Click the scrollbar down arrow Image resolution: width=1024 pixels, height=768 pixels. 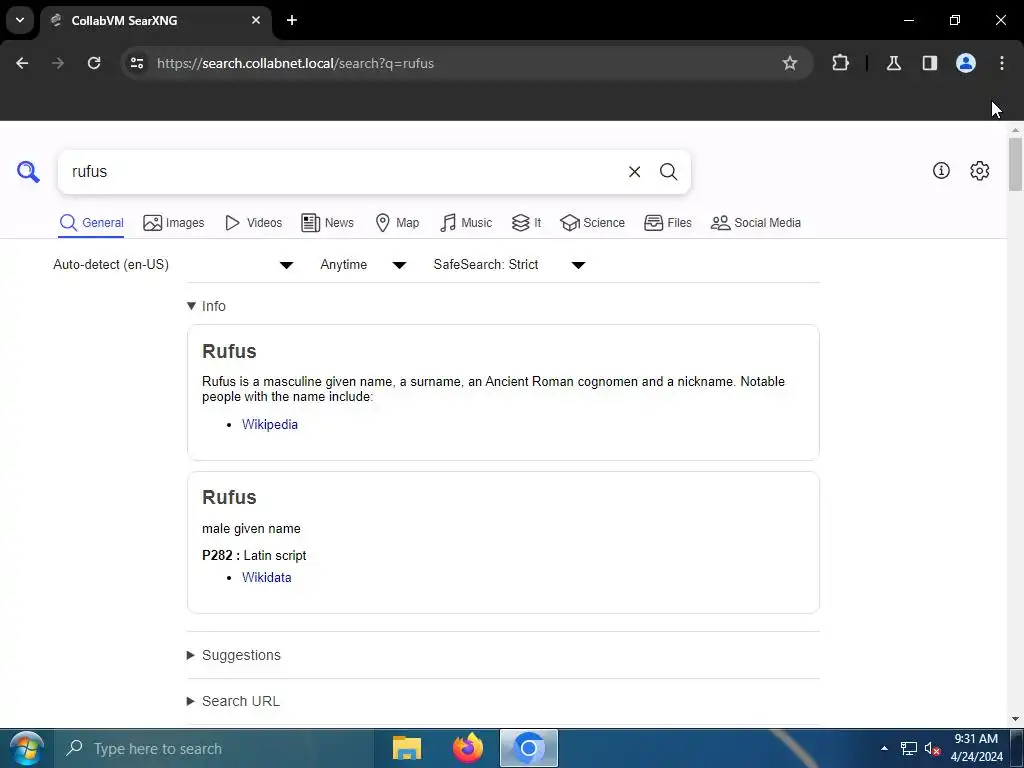pyautogui.click(x=1015, y=719)
